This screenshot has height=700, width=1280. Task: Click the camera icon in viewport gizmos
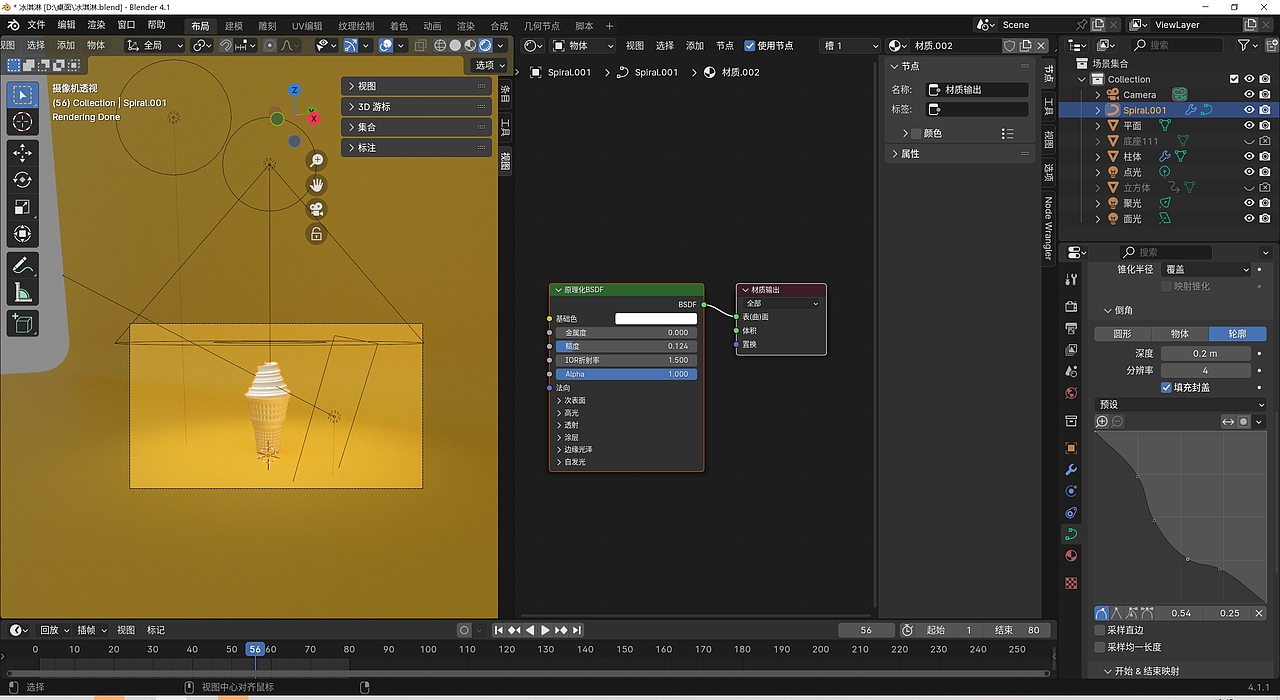(x=316, y=208)
